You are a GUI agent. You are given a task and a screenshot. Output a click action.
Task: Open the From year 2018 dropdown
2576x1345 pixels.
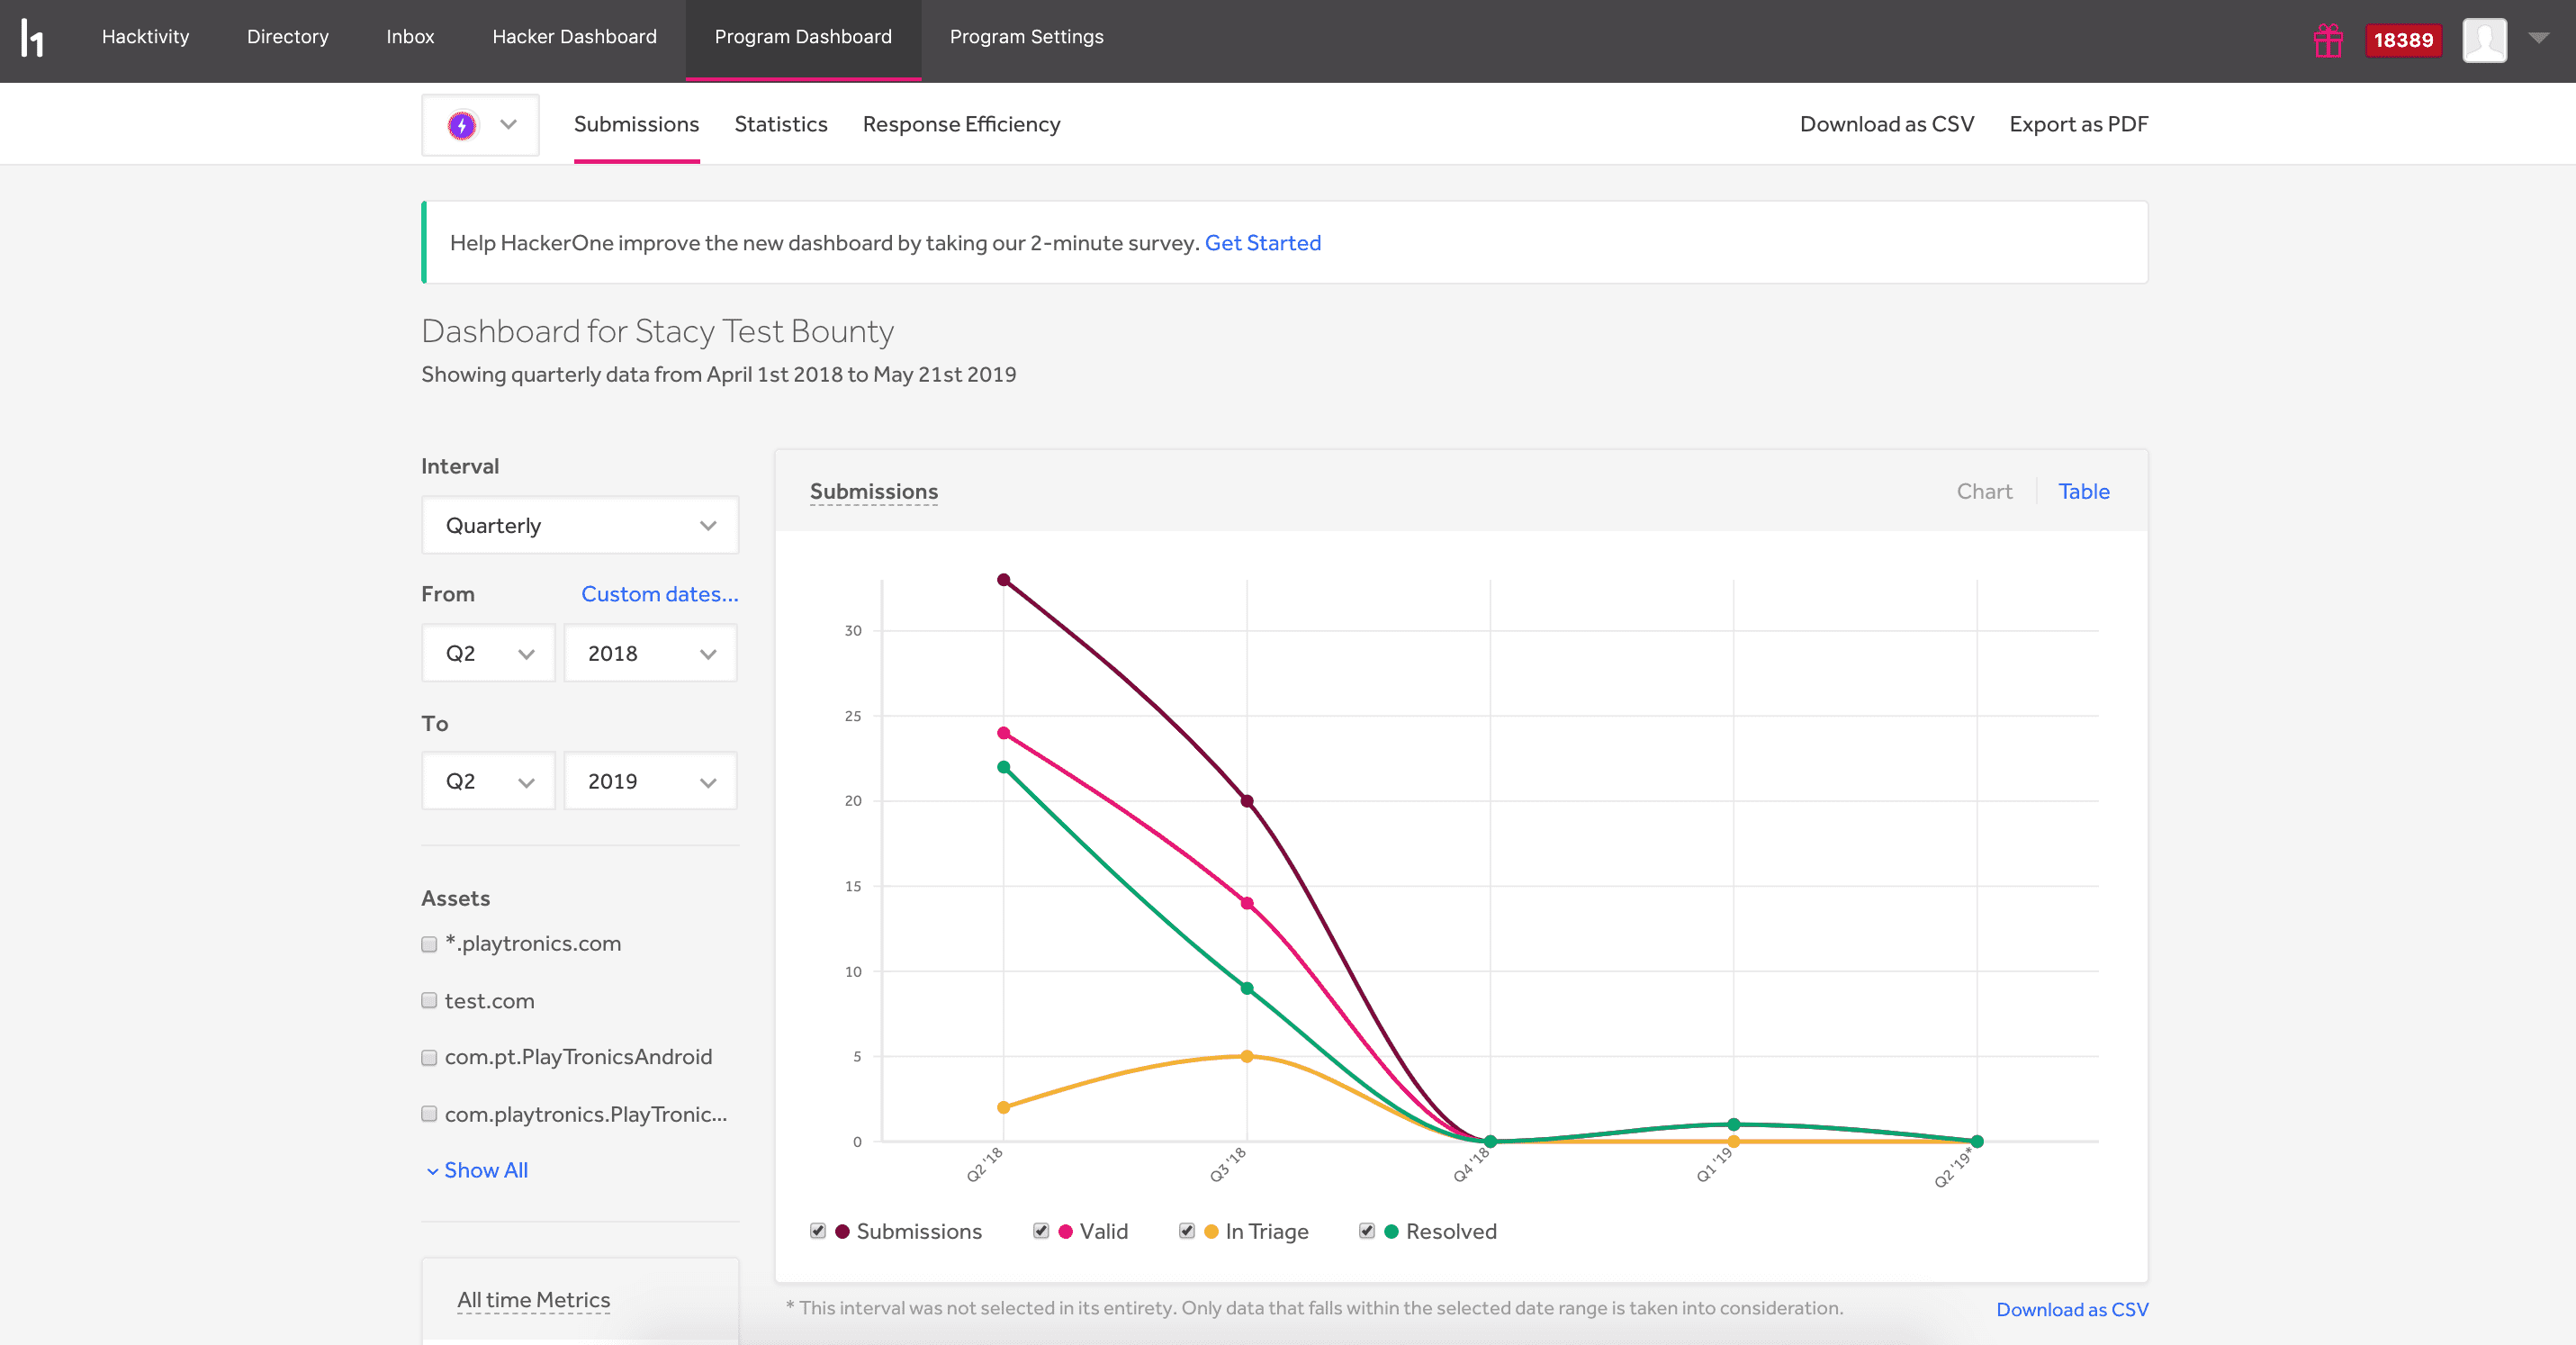coord(650,653)
